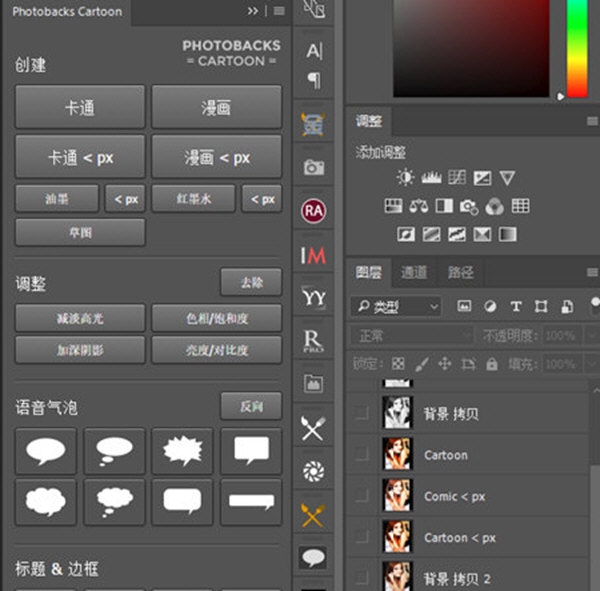The height and width of the screenshot is (591, 600).
Task: Add a Color Balance adjustment (scales icon)
Action: [x=418, y=207]
